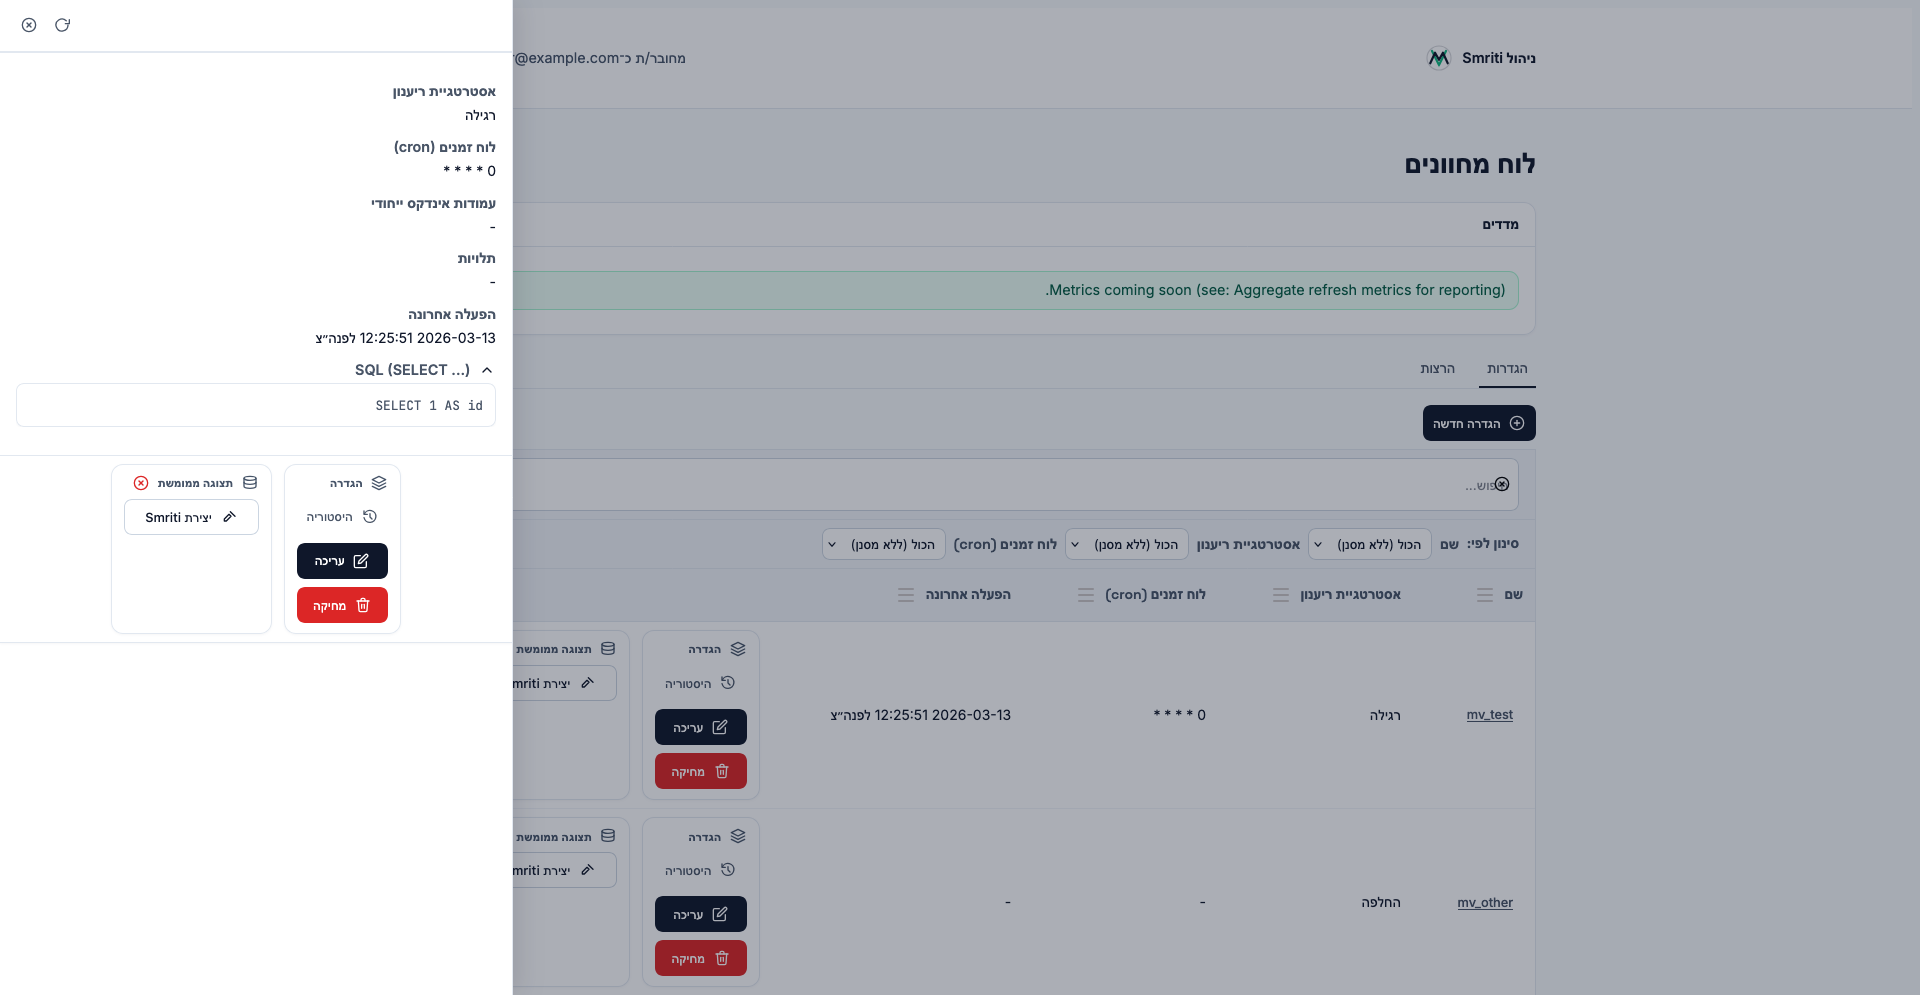The image size is (1920, 995).
Task: Open the לוח זמנים (cron) filter dropdown
Action: click(x=883, y=544)
